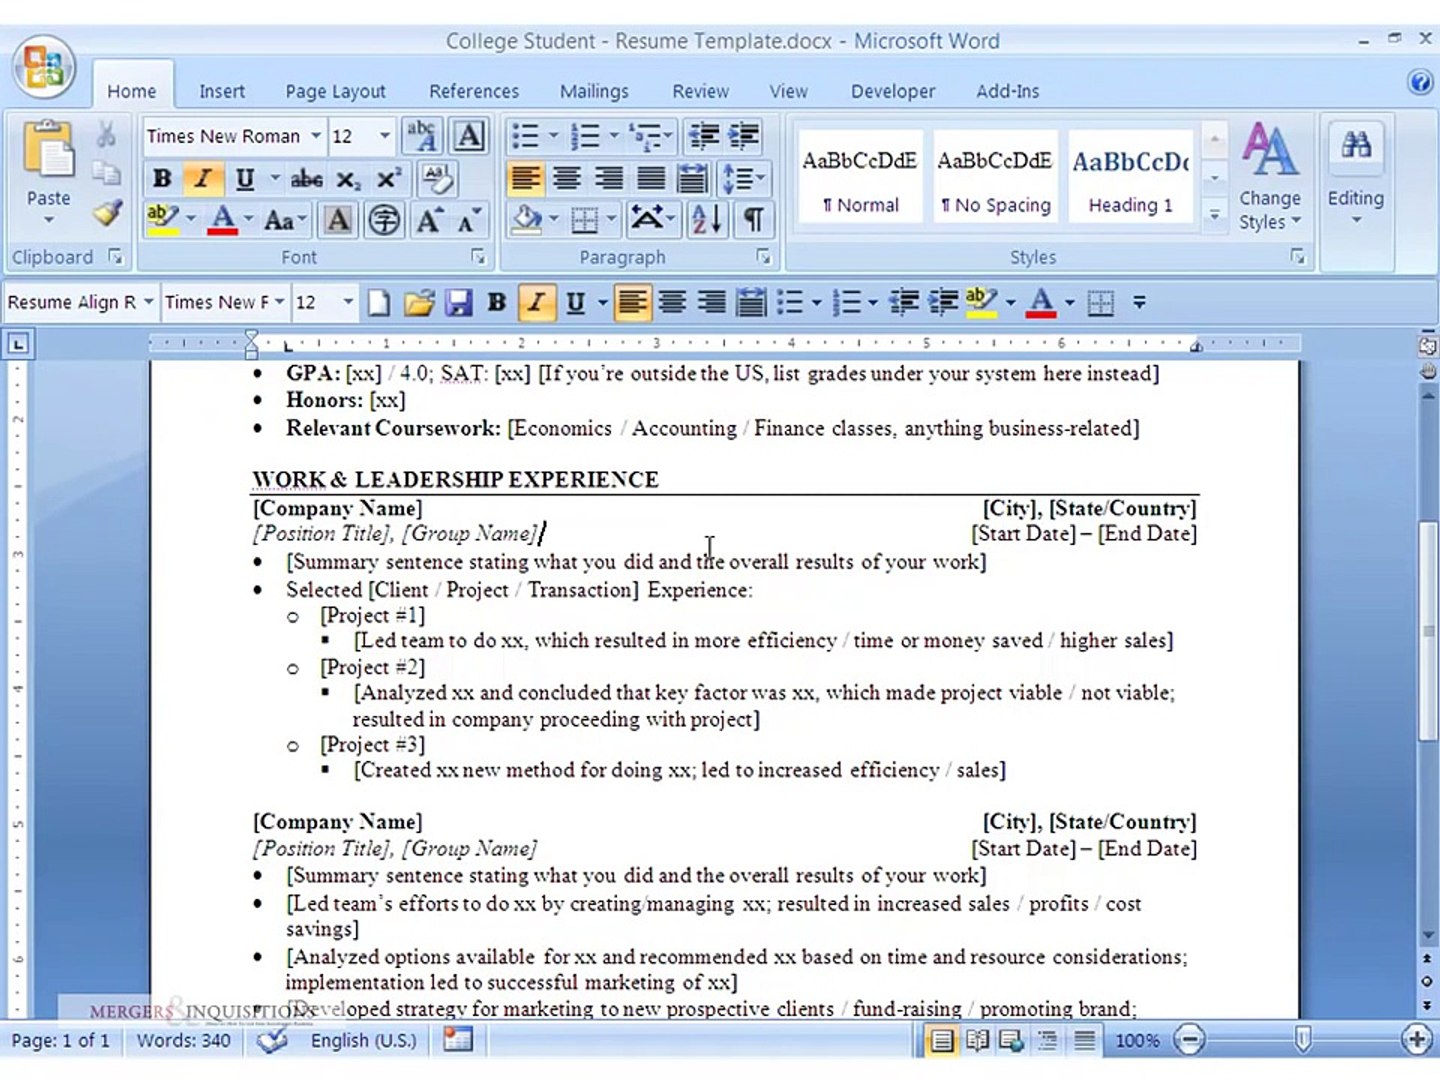Switch to the Page Layout tab

(335, 91)
